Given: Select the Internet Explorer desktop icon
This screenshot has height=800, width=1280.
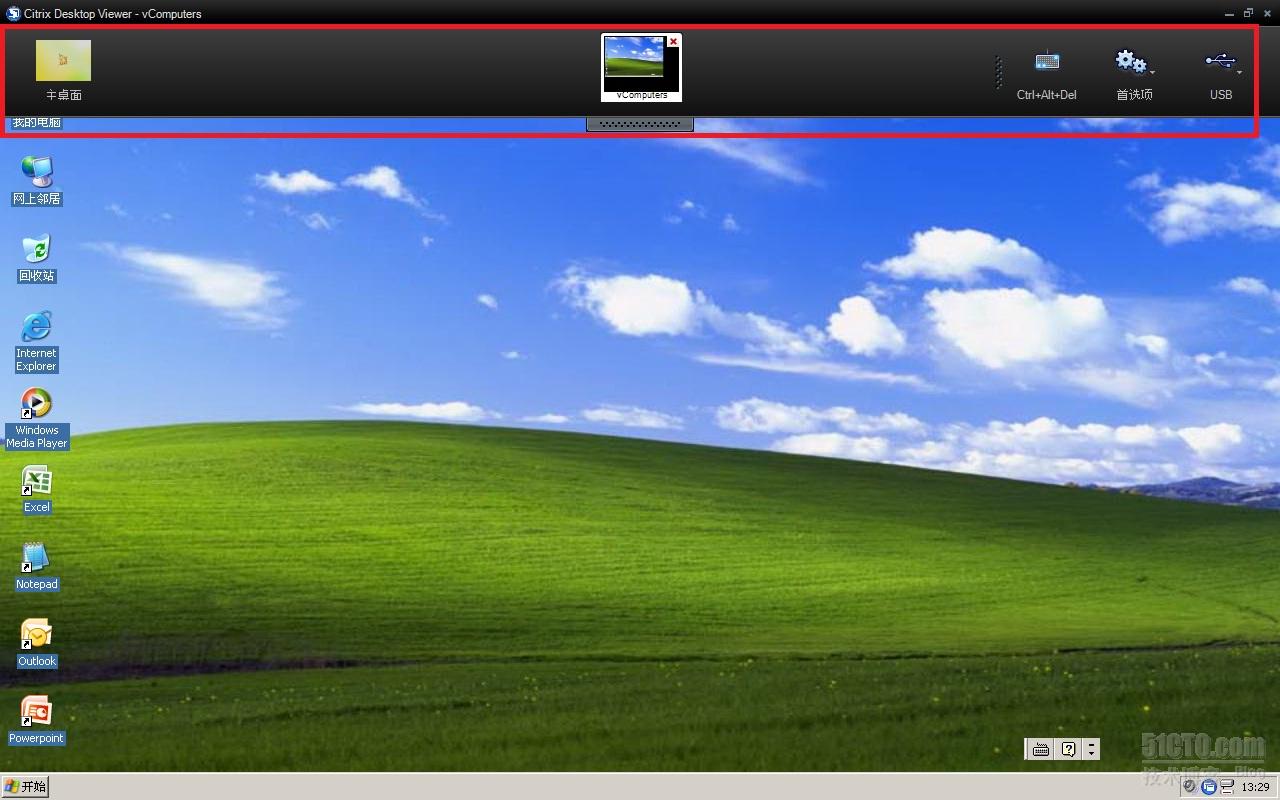Looking at the screenshot, I should 36,341.
